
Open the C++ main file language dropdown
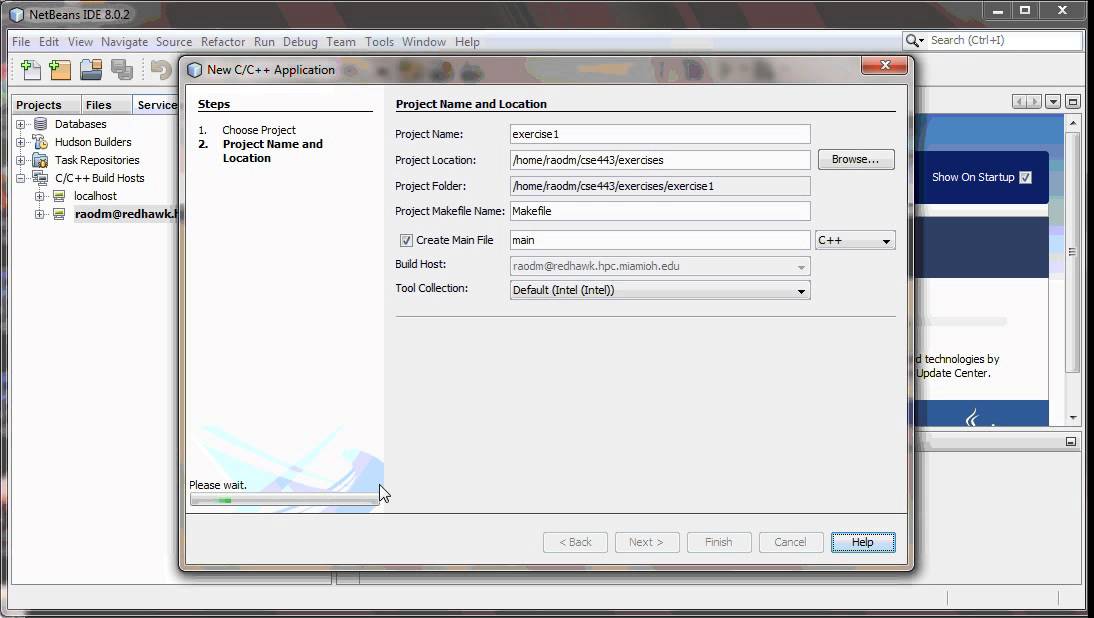(x=855, y=240)
